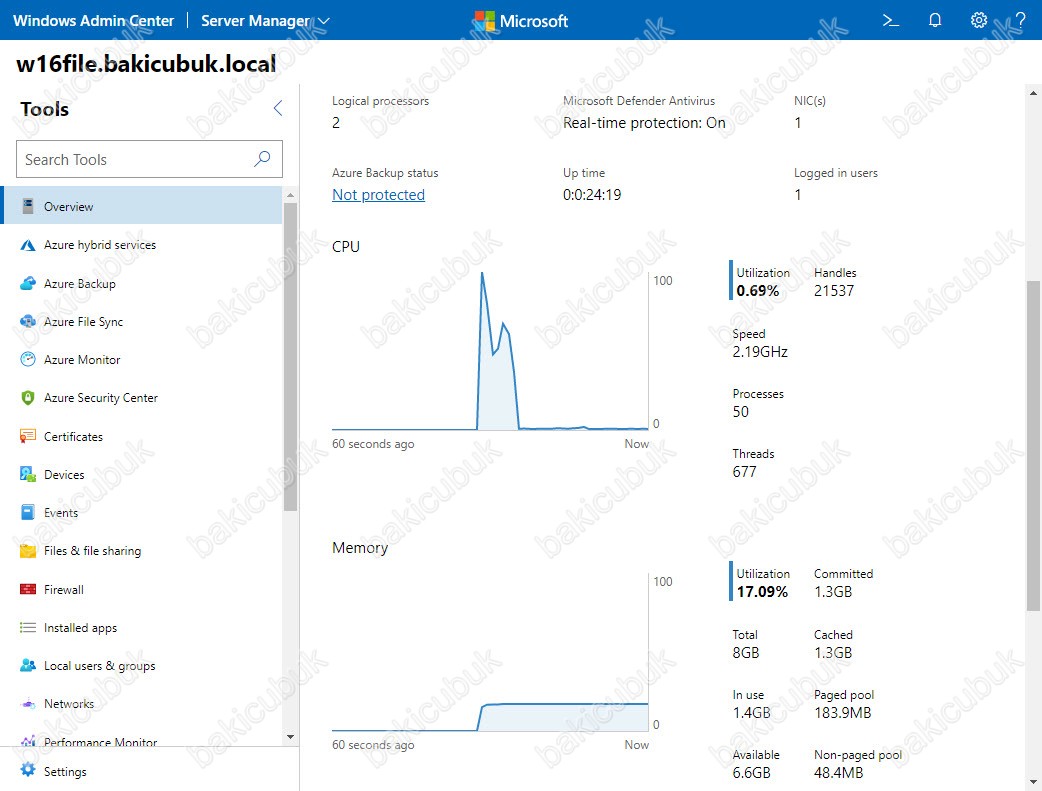The height and width of the screenshot is (791, 1042).
Task: Select Azure File Sync tool
Action: pyautogui.click(x=142, y=321)
